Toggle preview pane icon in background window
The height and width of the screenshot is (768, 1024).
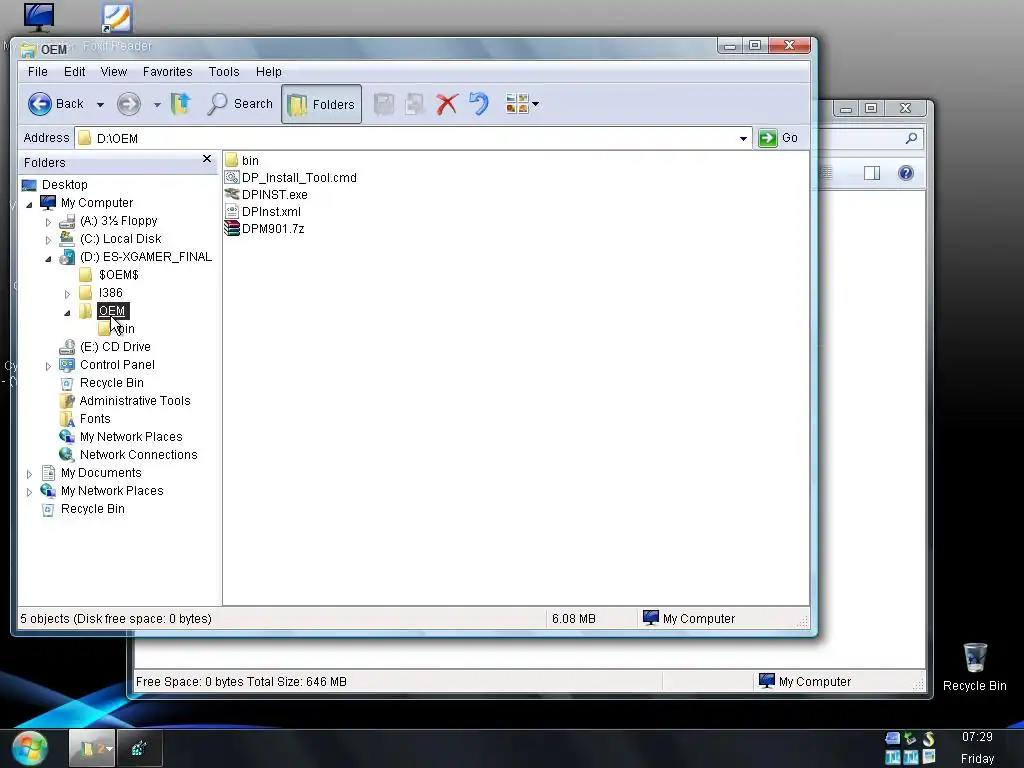(872, 173)
